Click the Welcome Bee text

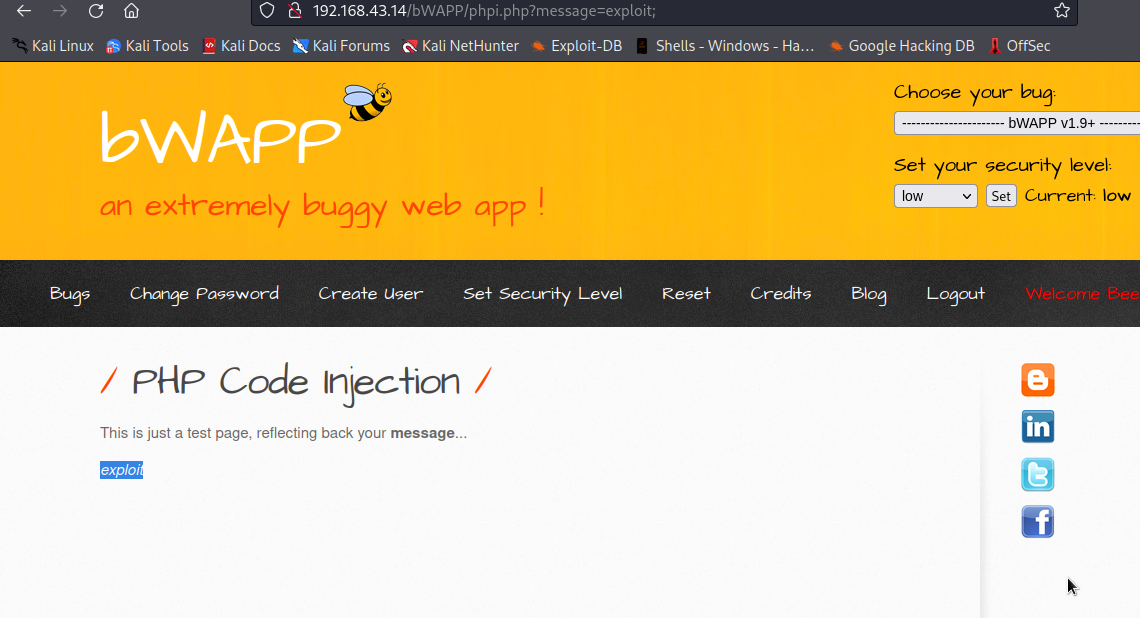[x=1082, y=294]
